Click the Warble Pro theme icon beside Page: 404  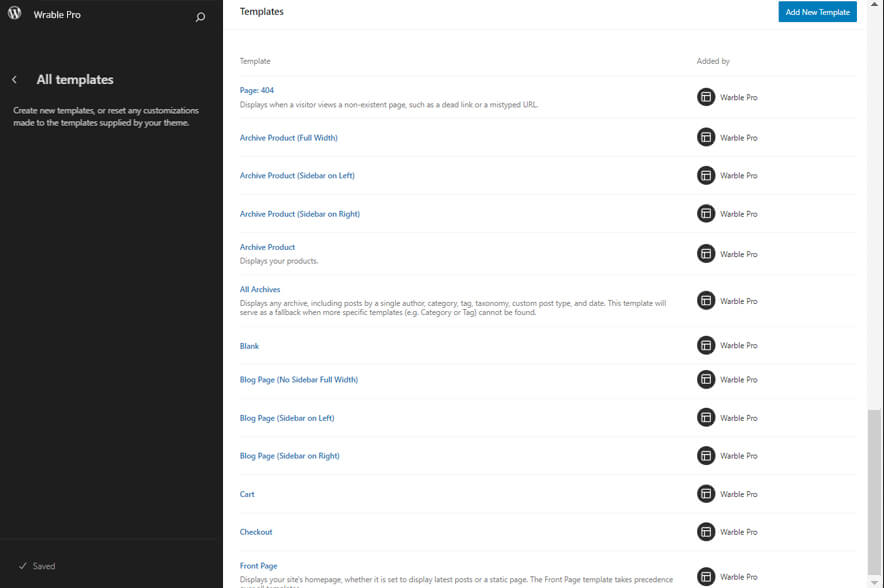(705, 97)
